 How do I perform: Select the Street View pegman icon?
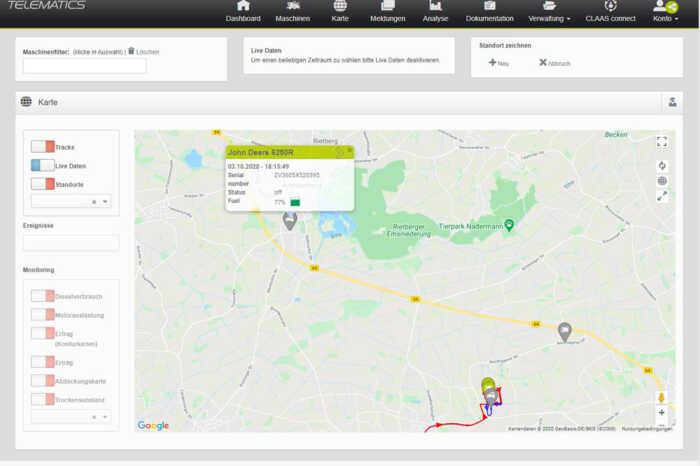[662, 397]
